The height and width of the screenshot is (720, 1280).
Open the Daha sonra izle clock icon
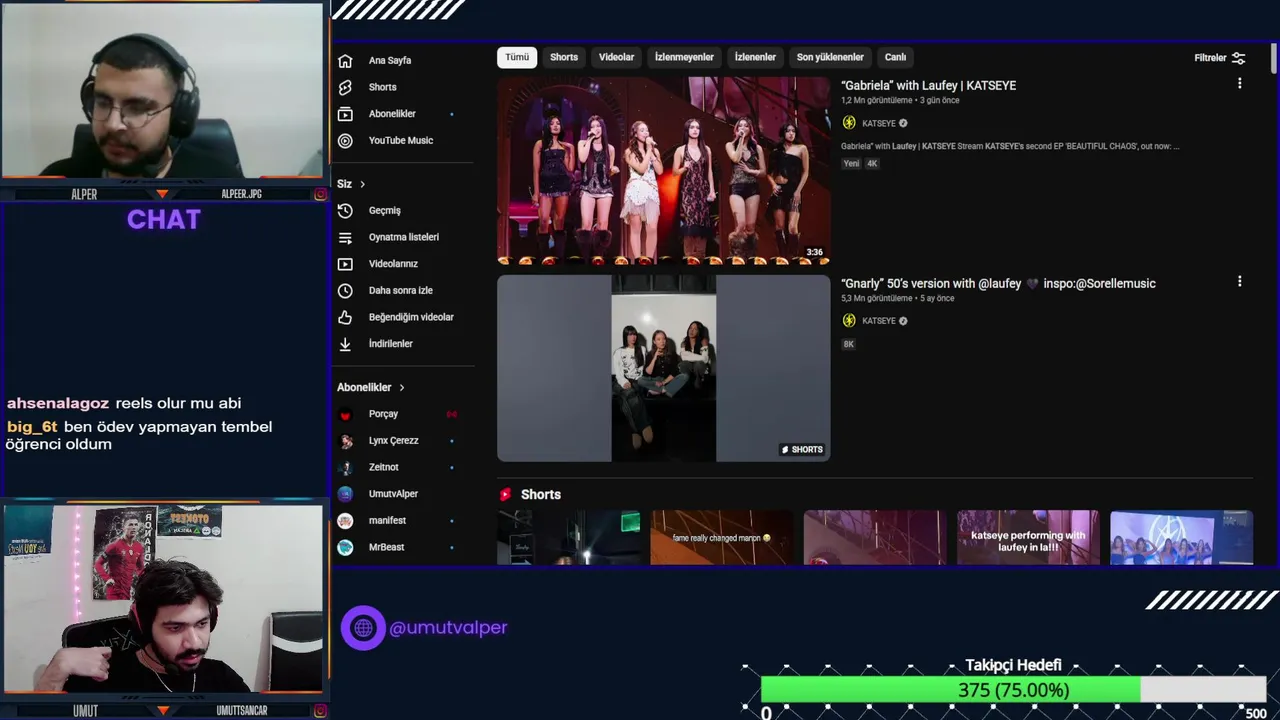point(345,291)
